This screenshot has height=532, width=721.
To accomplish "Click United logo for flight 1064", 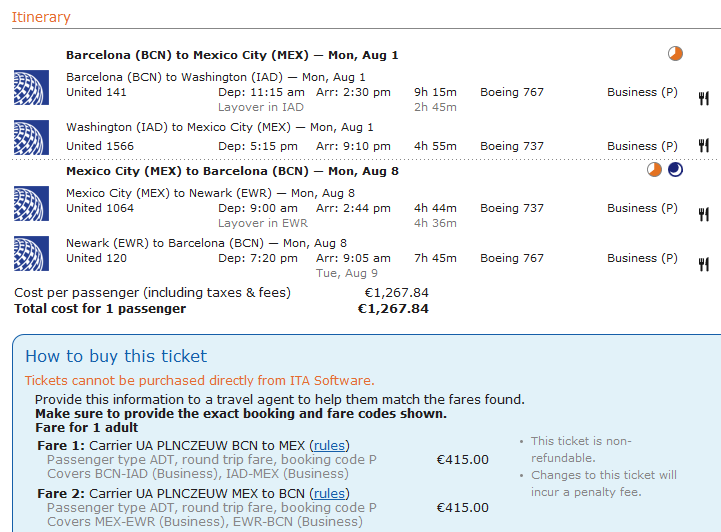I will (31, 203).
